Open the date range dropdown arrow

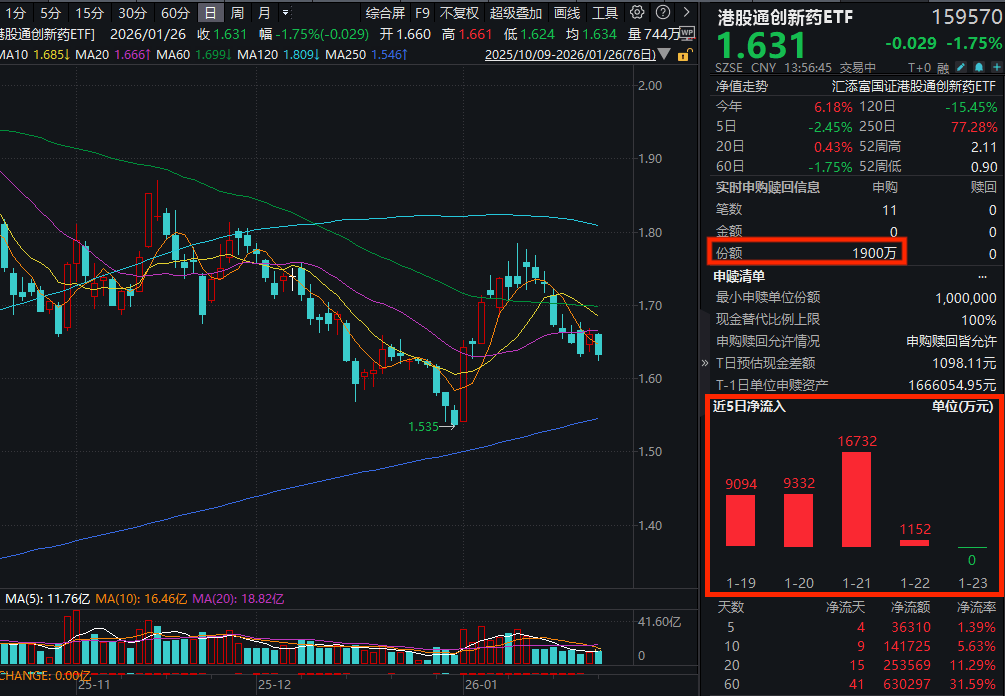coord(666,53)
